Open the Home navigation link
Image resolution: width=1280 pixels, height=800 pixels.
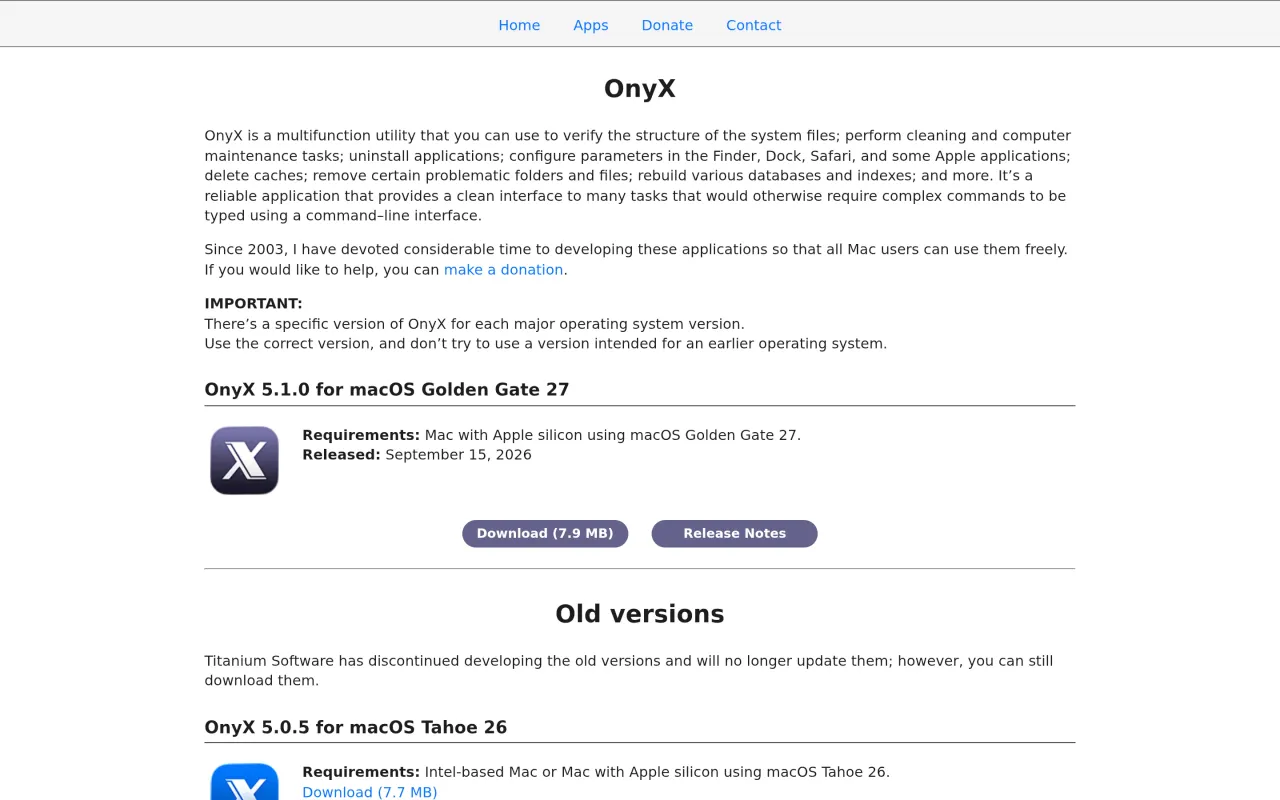point(519,25)
